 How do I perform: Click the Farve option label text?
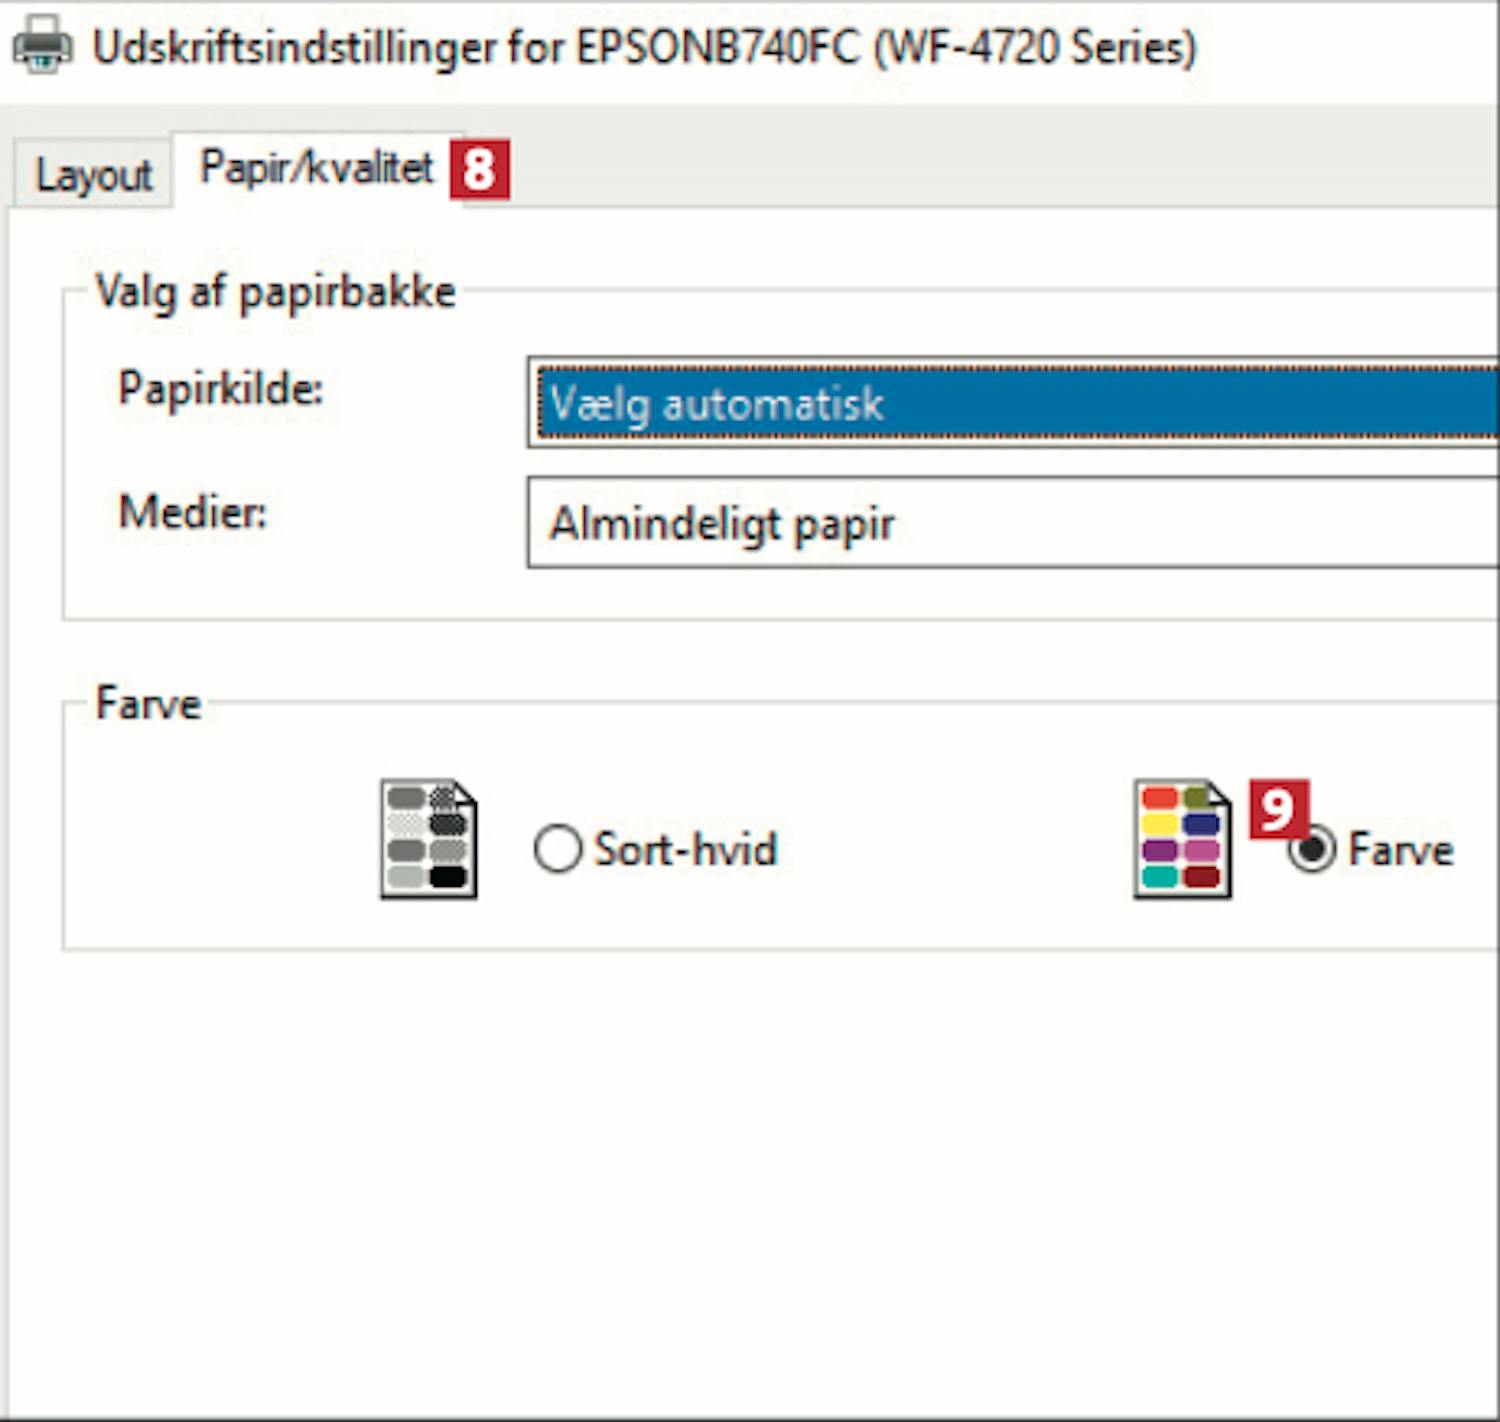coord(1401,850)
